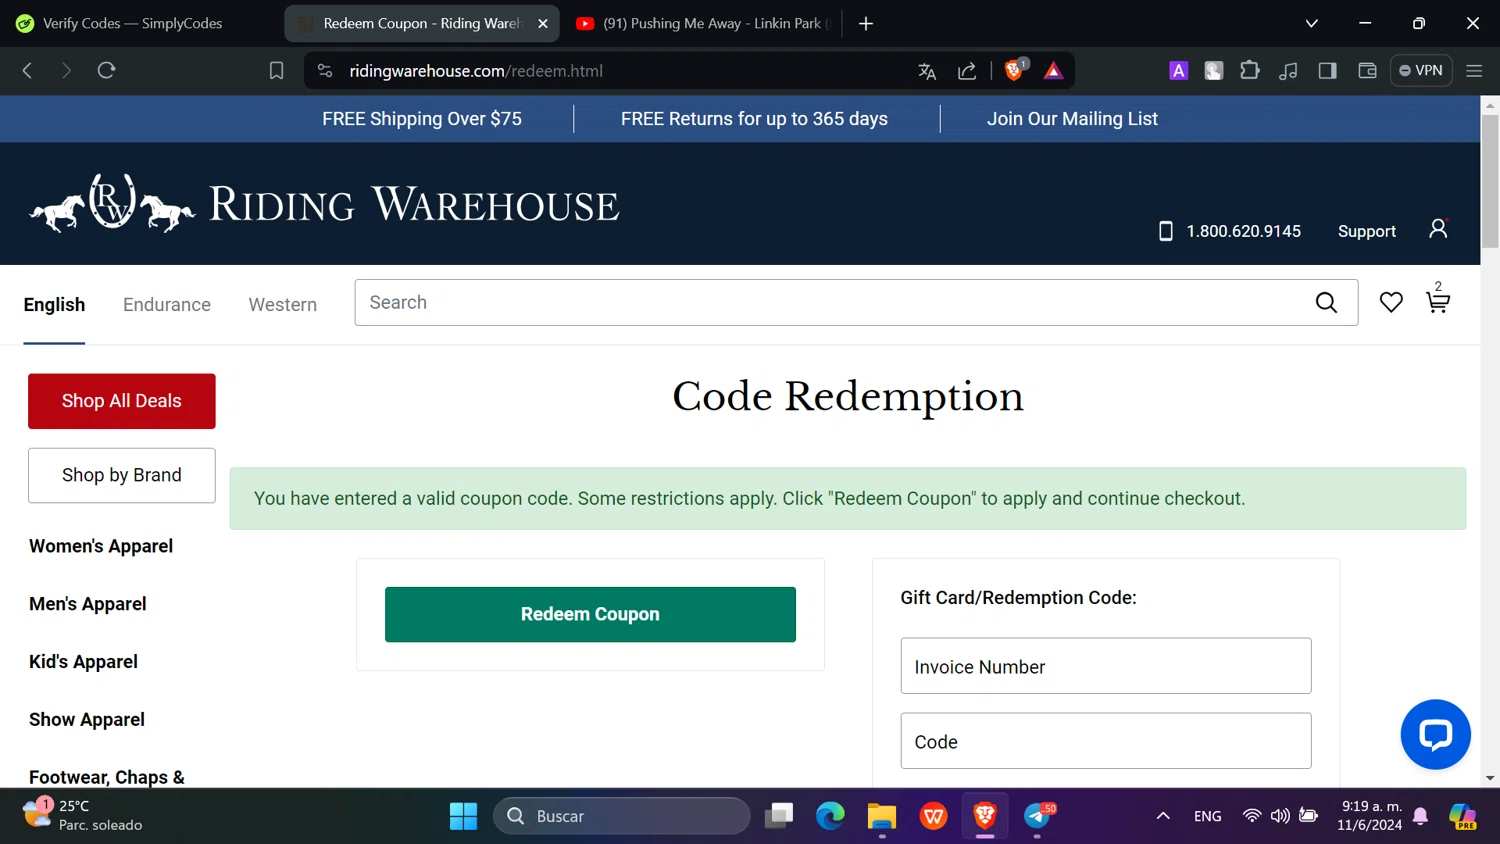The width and height of the screenshot is (1500, 844).
Task: Open the account user icon
Action: [1438, 229]
